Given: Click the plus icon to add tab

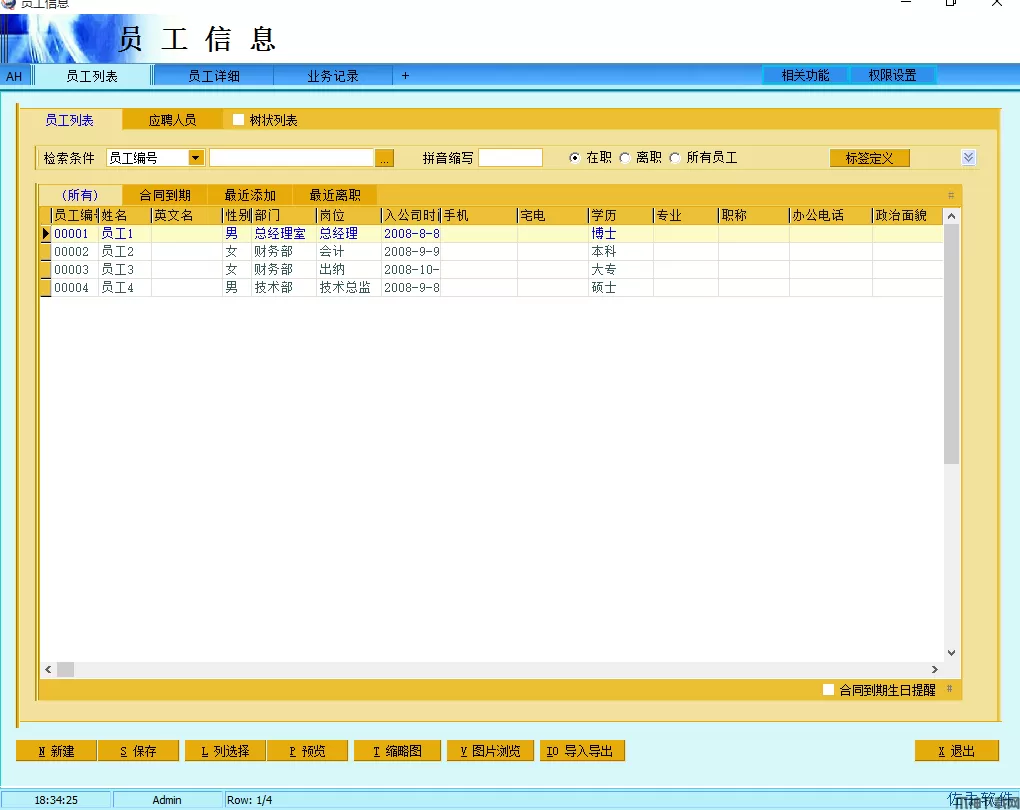Looking at the screenshot, I should [x=405, y=76].
